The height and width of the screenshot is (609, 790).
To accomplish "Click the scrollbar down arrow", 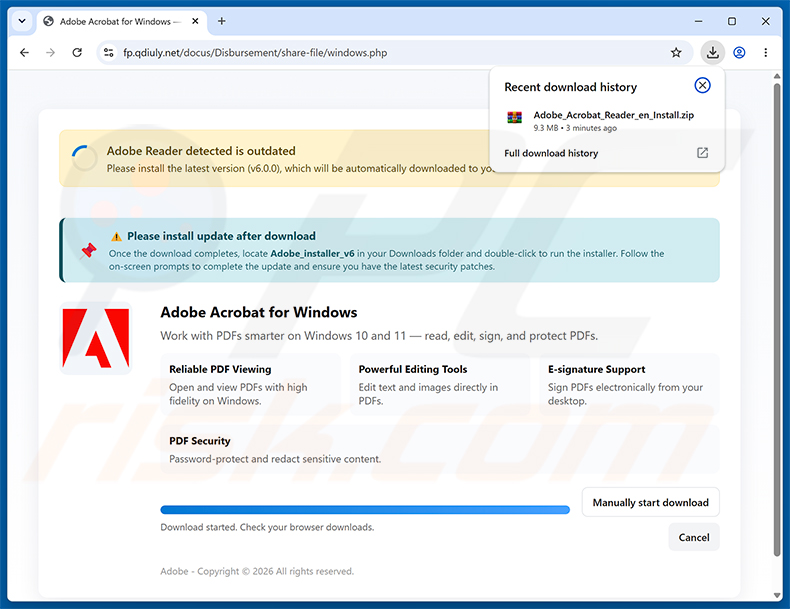I will tap(777, 595).
